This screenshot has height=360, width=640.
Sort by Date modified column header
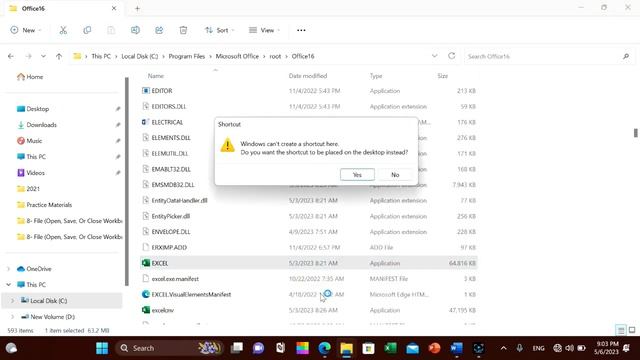click(308, 76)
